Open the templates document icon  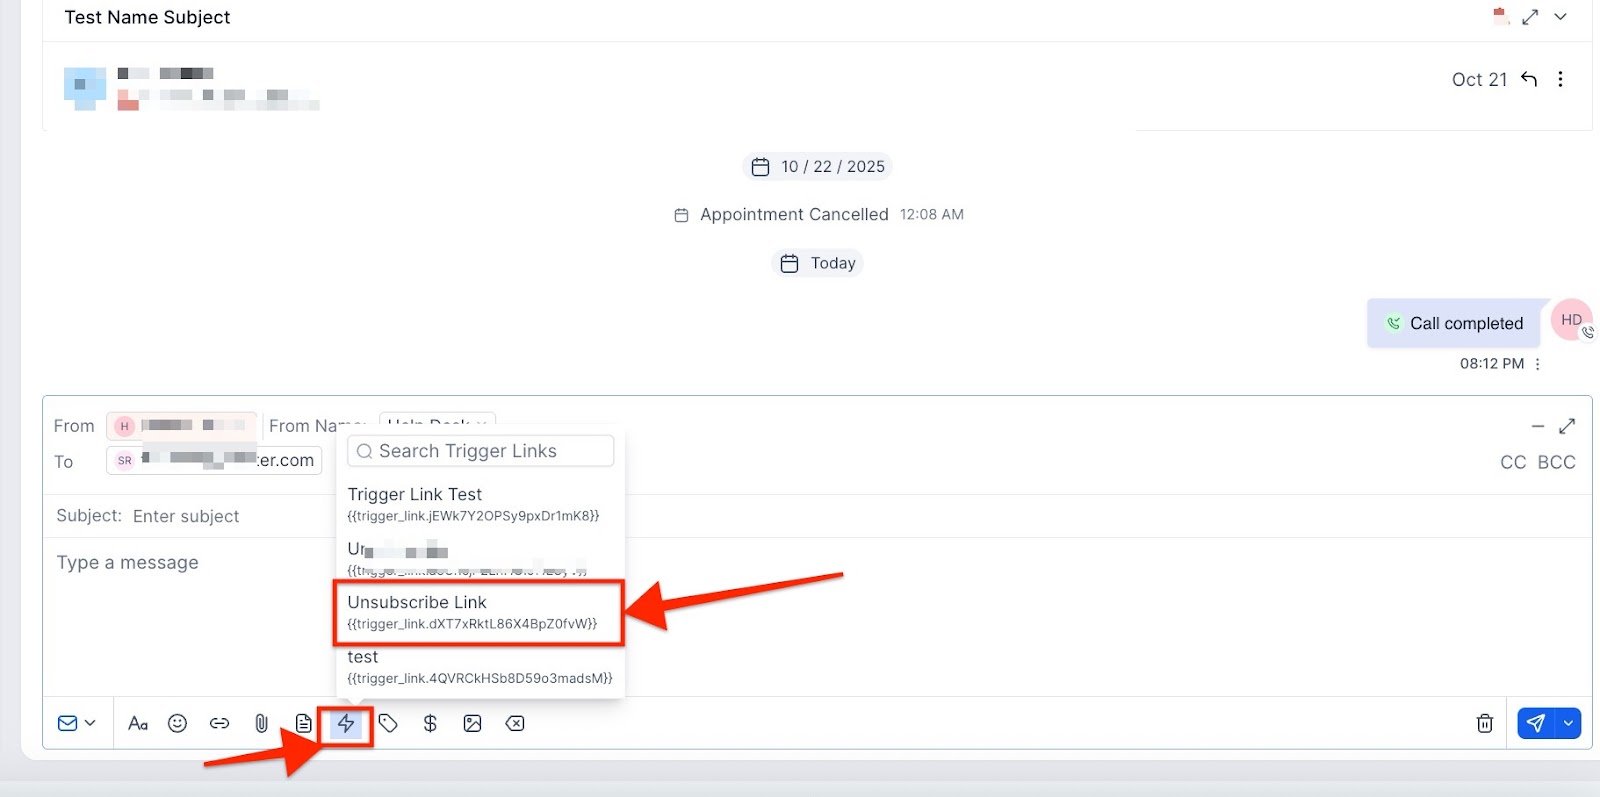(x=303, y=724)
